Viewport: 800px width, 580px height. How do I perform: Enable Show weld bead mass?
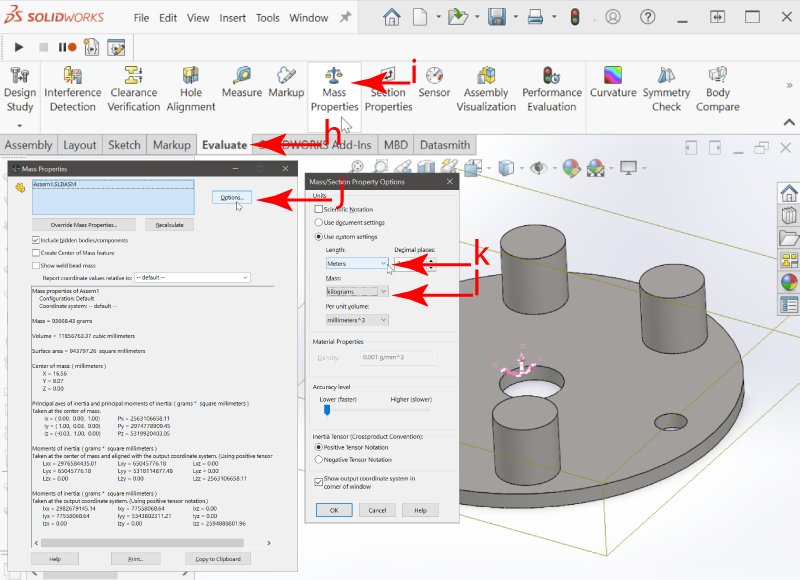click(36, 265)
